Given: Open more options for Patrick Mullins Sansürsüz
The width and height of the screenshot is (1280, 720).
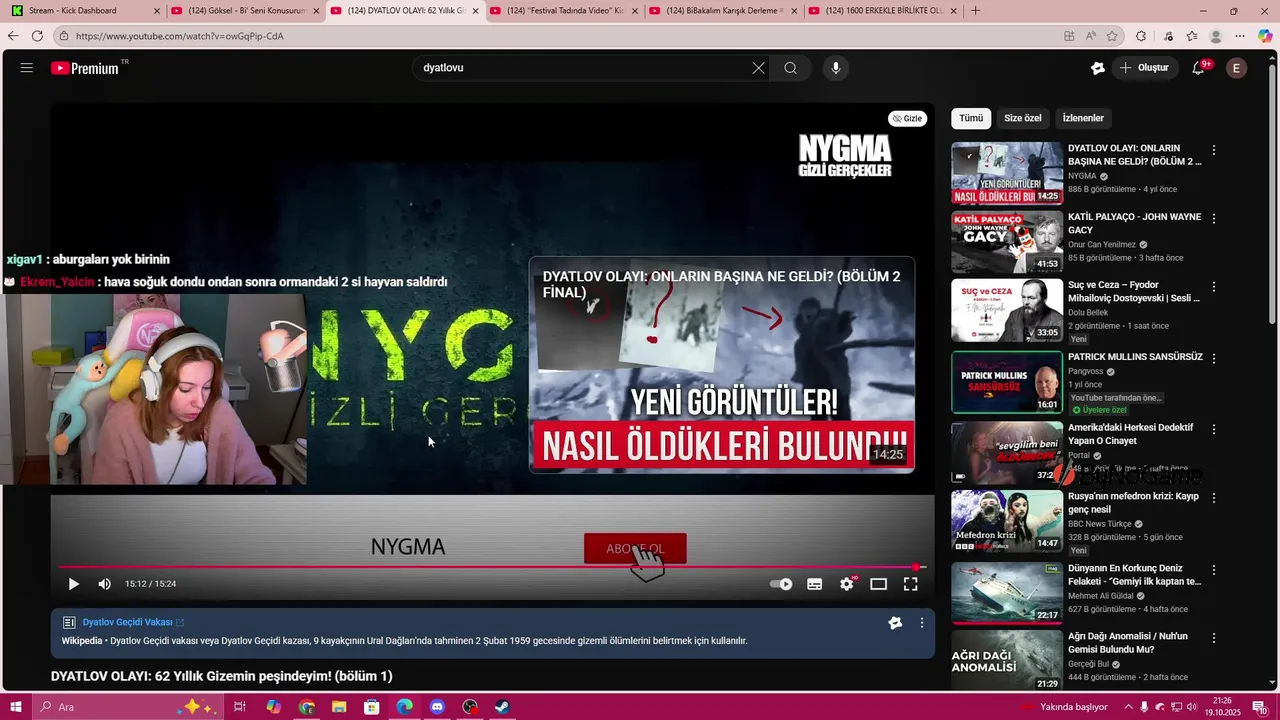Looking at the screenshot, I should pos(1214,358).
